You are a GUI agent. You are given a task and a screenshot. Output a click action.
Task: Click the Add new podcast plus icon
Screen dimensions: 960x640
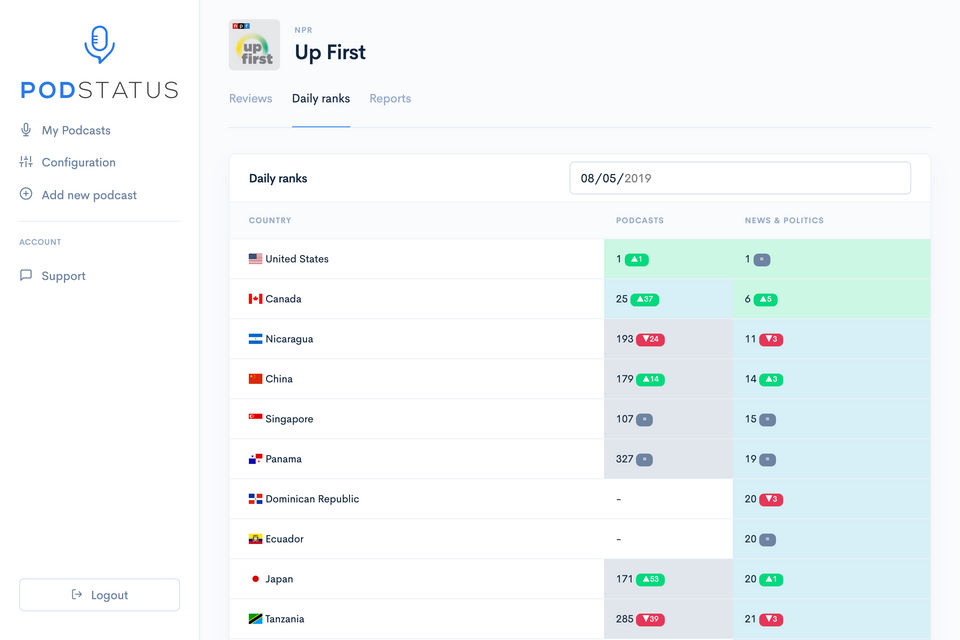[x=26, y=194]
